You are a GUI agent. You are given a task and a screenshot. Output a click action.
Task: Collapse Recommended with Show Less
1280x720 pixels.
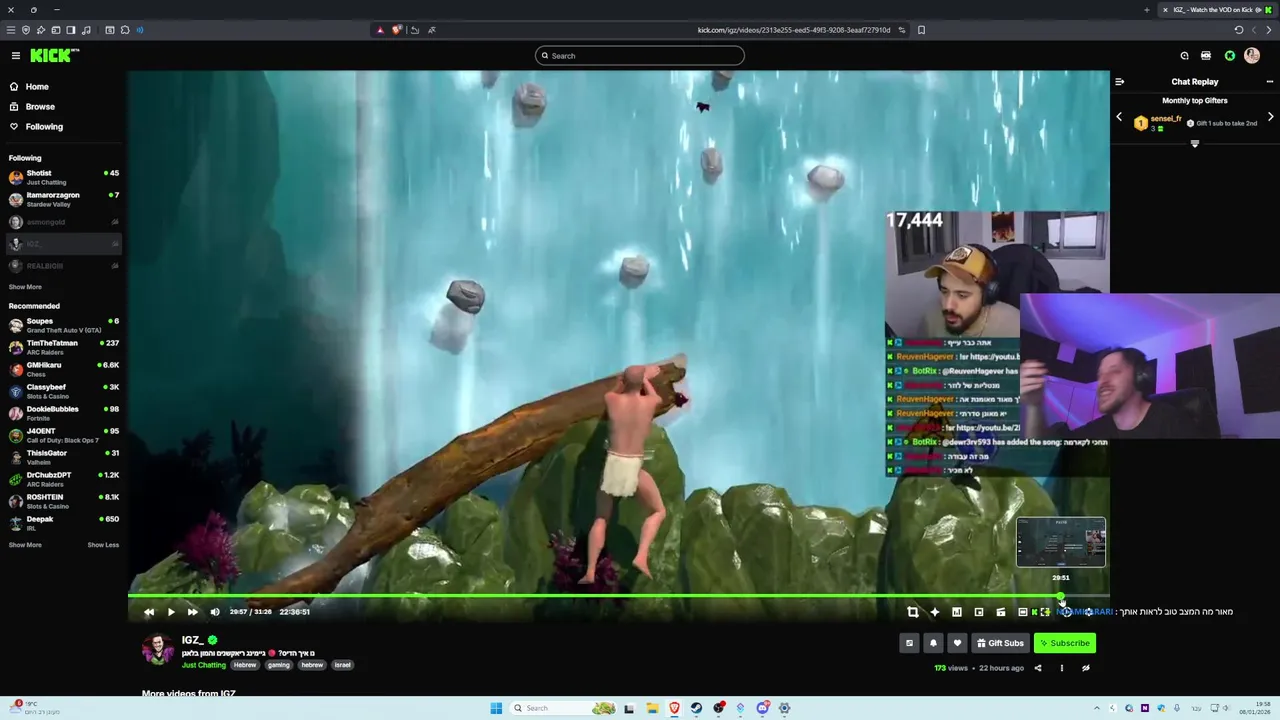click(103, 545)
